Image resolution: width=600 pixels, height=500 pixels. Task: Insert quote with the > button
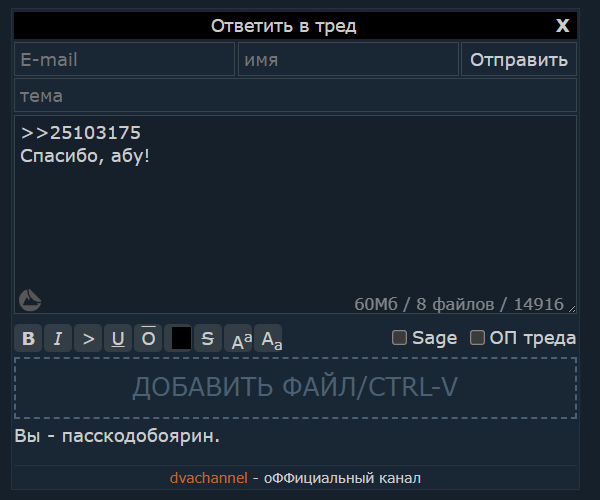[88, 338]
